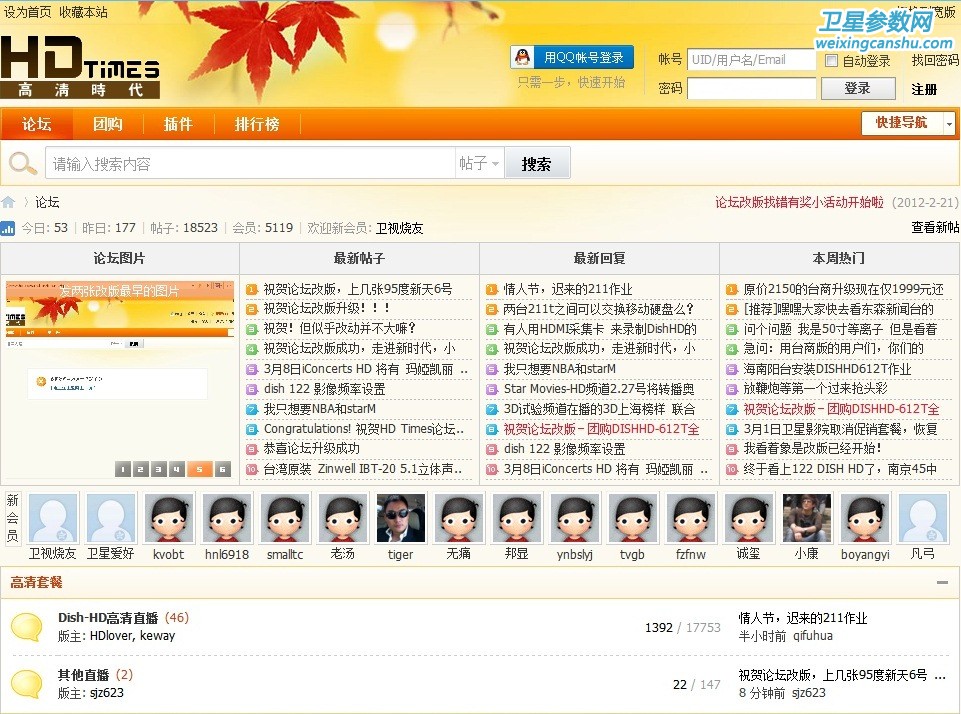Click the QQ account login button
961x714 pixels.
(572, 58)
